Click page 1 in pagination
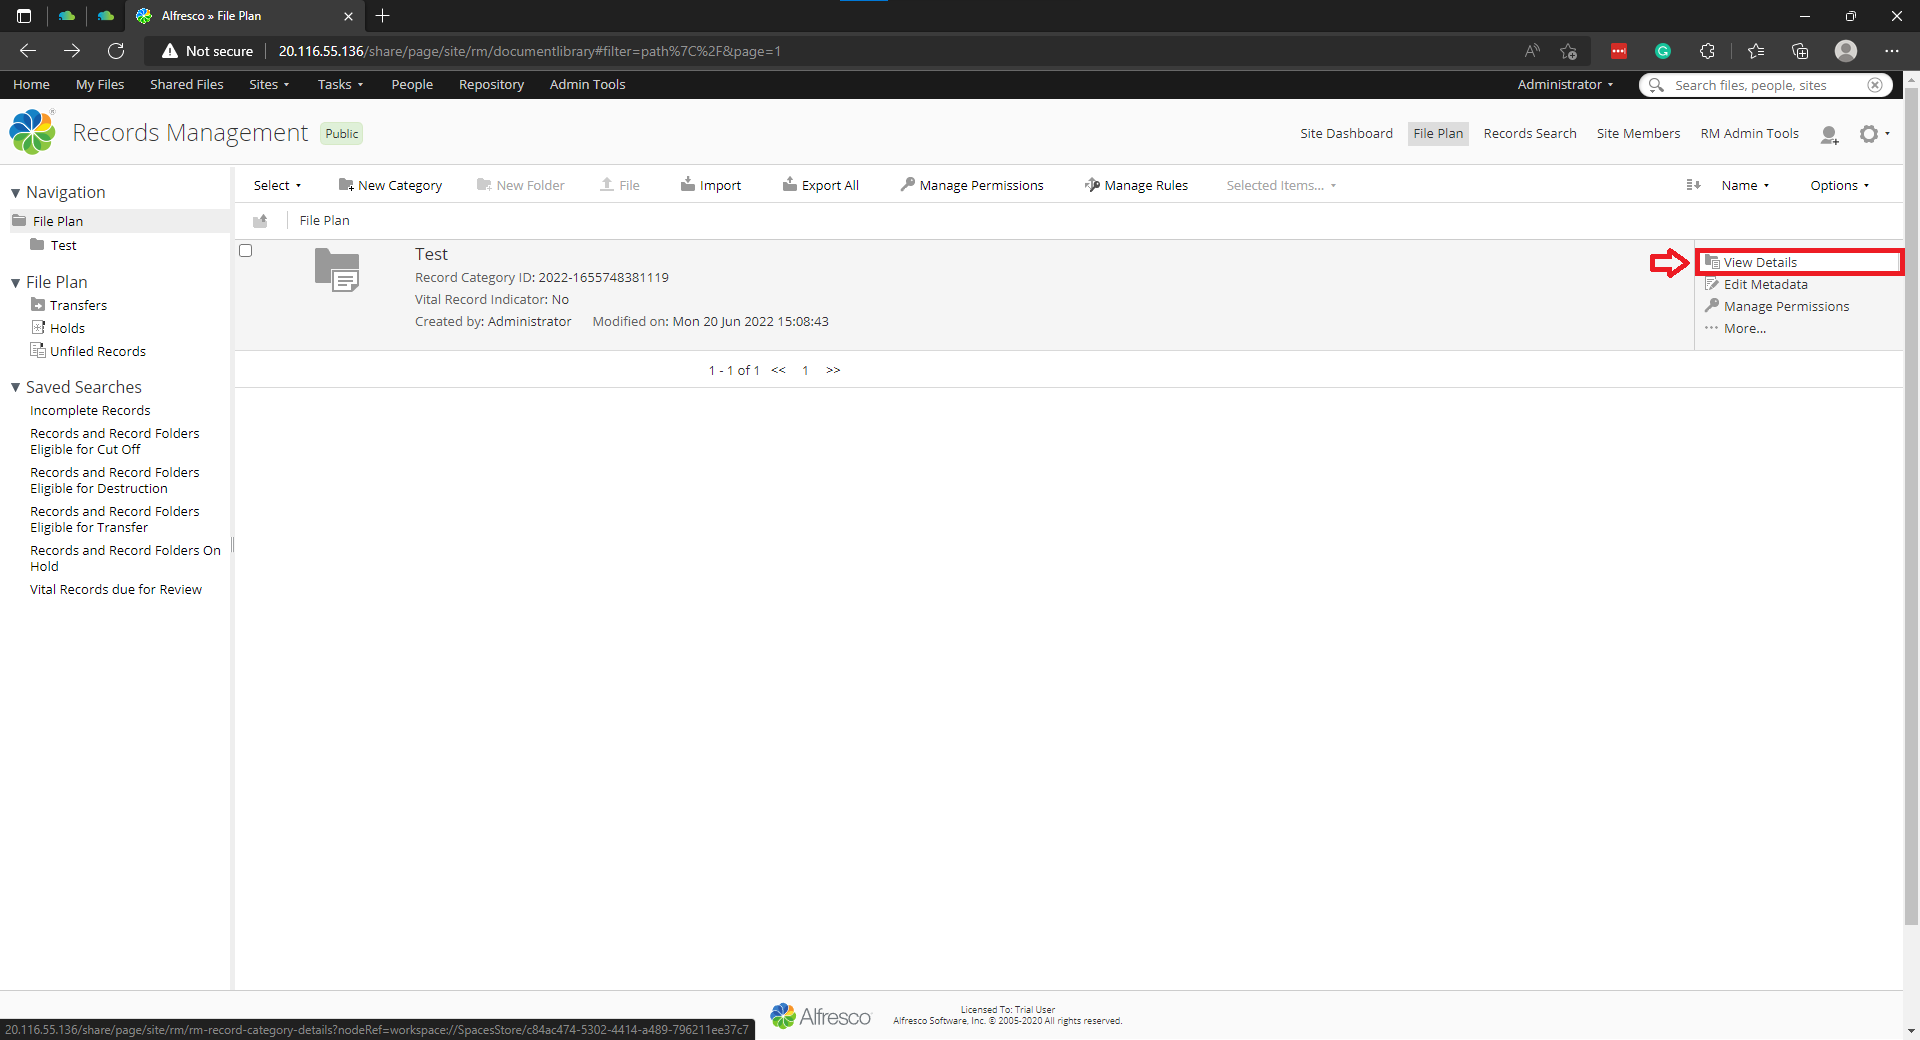This screenshot has height=1040, width=1920. point(805,370)
